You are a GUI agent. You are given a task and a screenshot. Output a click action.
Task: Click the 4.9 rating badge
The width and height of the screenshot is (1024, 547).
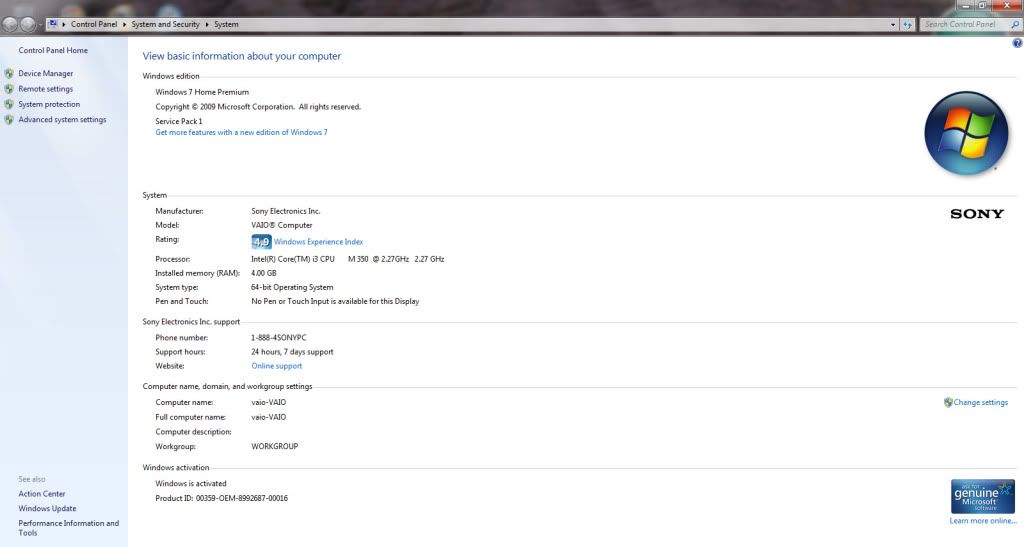(x=261, y=242)
